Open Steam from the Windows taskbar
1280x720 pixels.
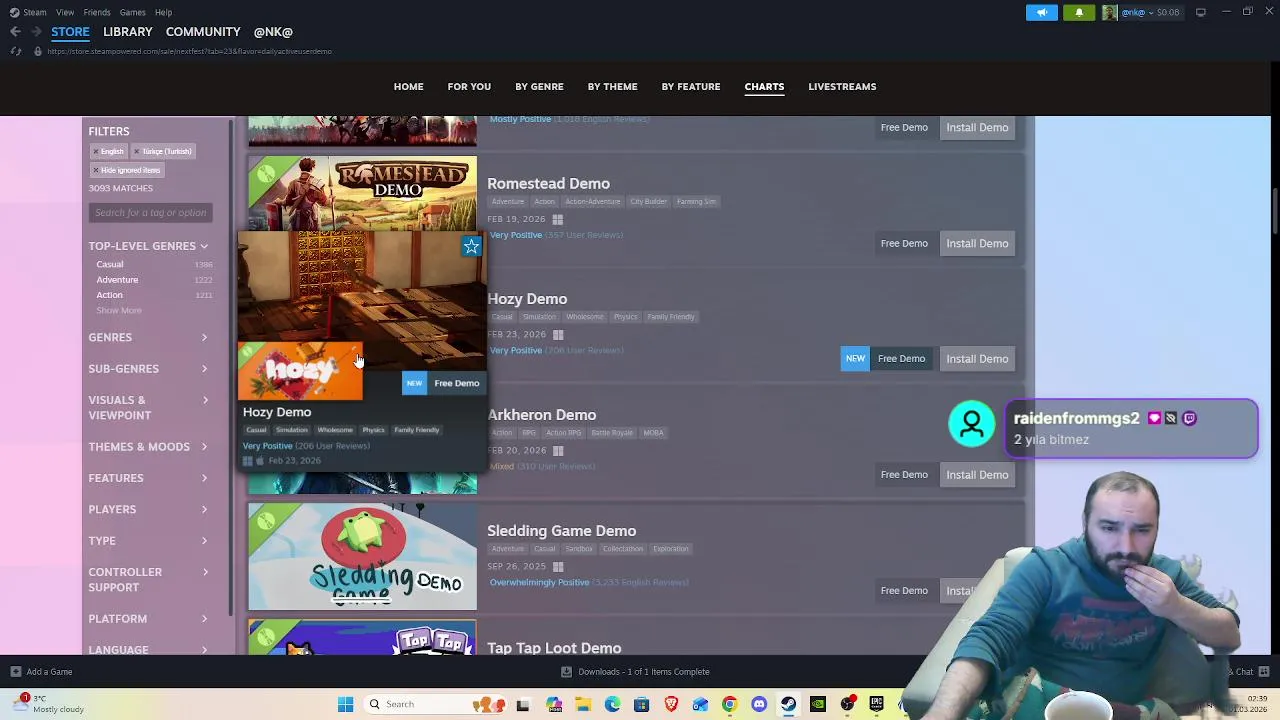788,704
